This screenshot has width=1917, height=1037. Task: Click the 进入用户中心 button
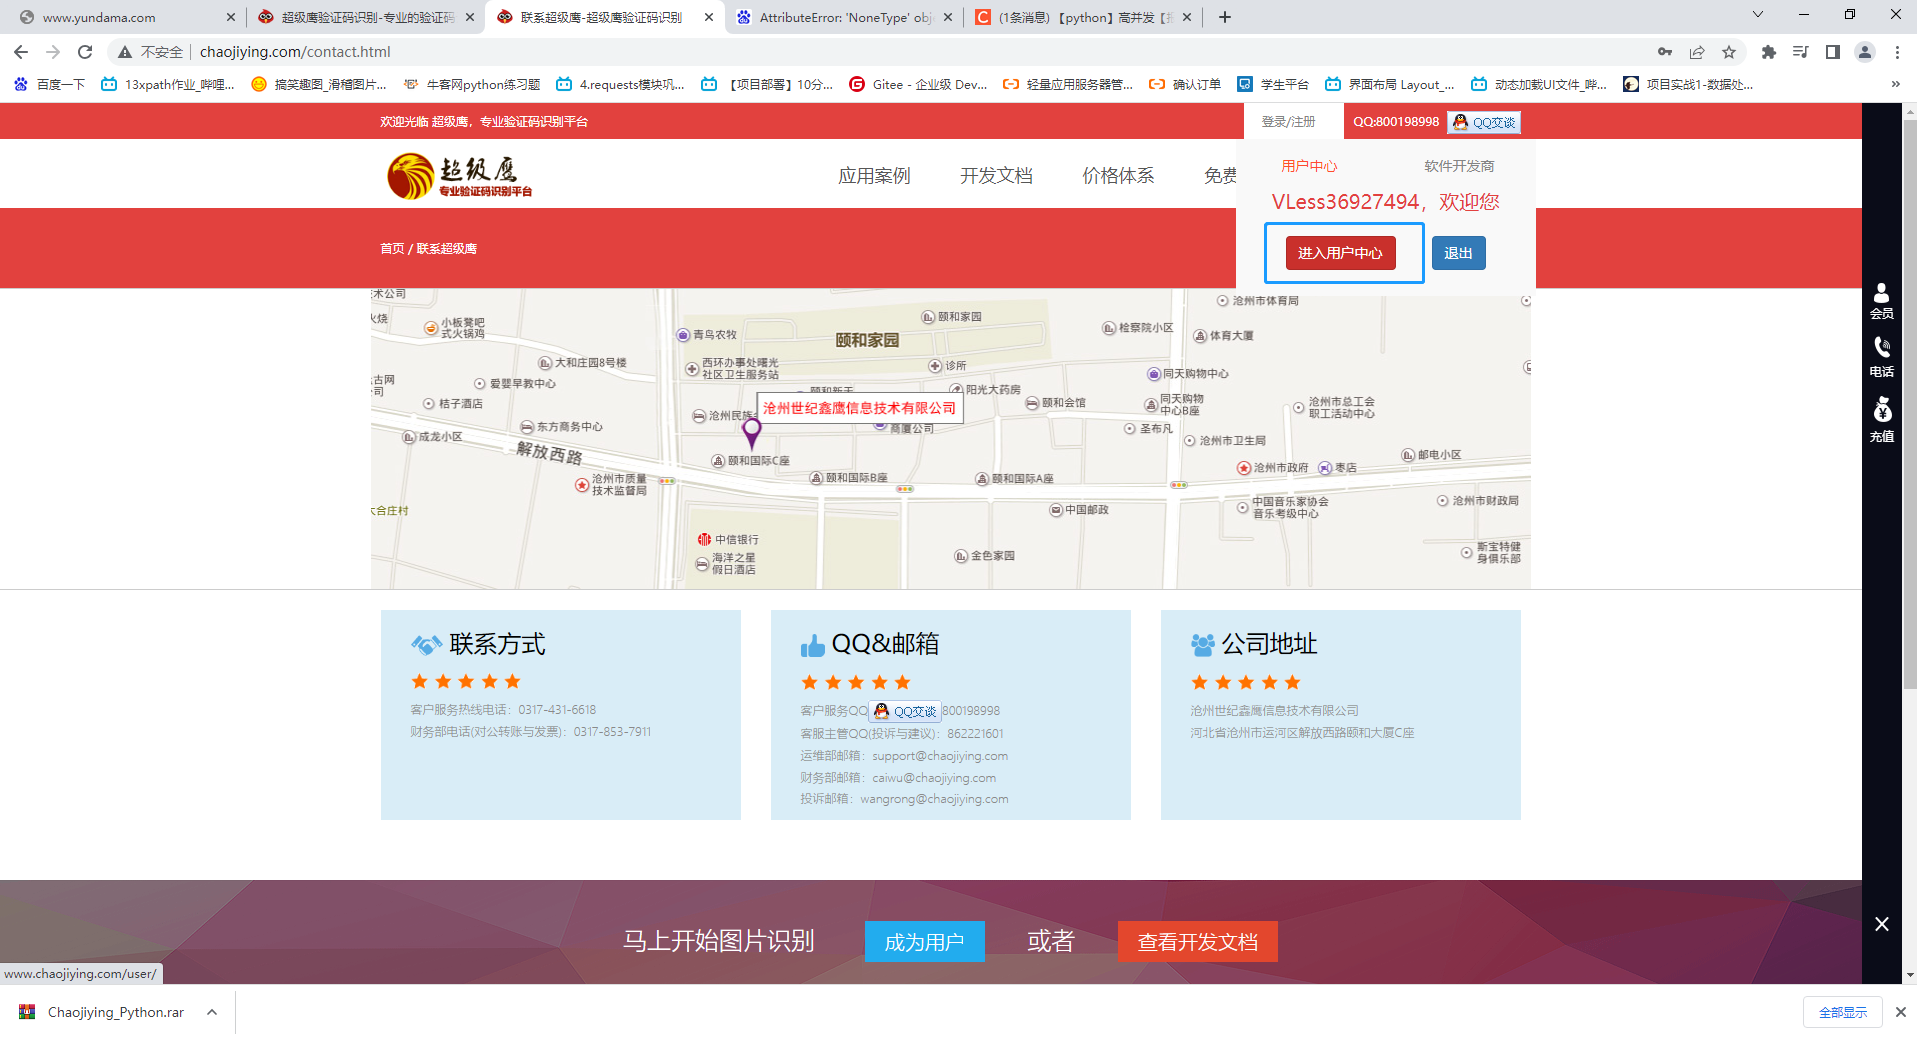tap(1340, 253)
